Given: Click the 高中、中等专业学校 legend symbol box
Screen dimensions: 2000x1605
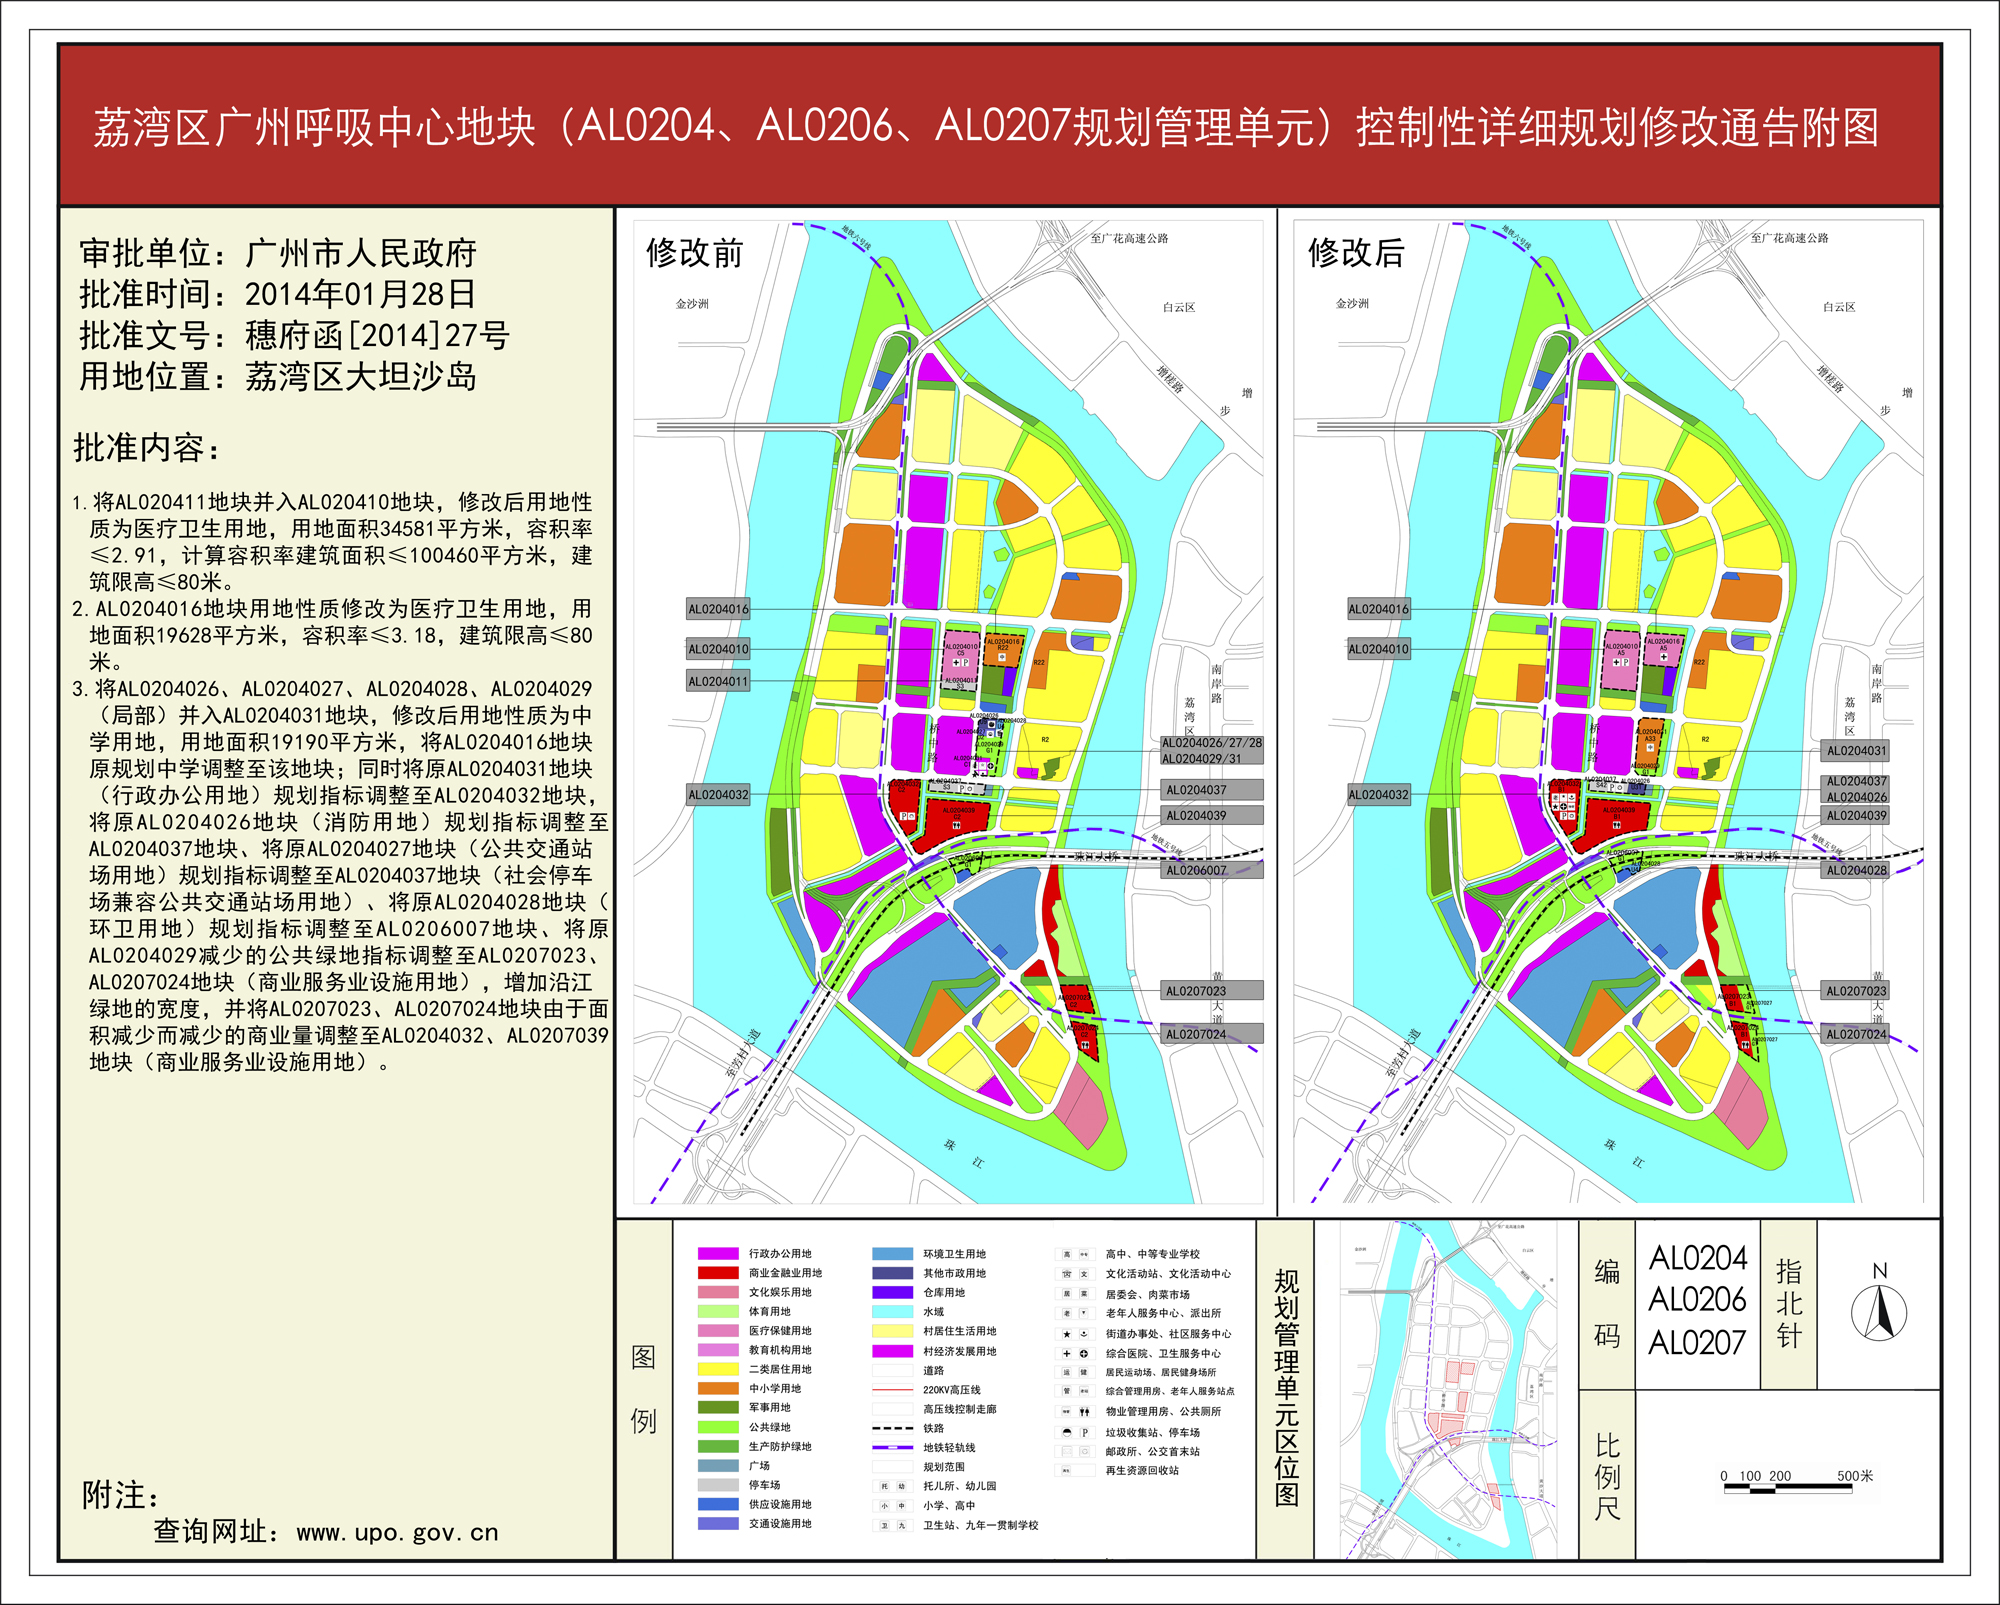Looking at the screenshot, I should coord(1075,1254).
